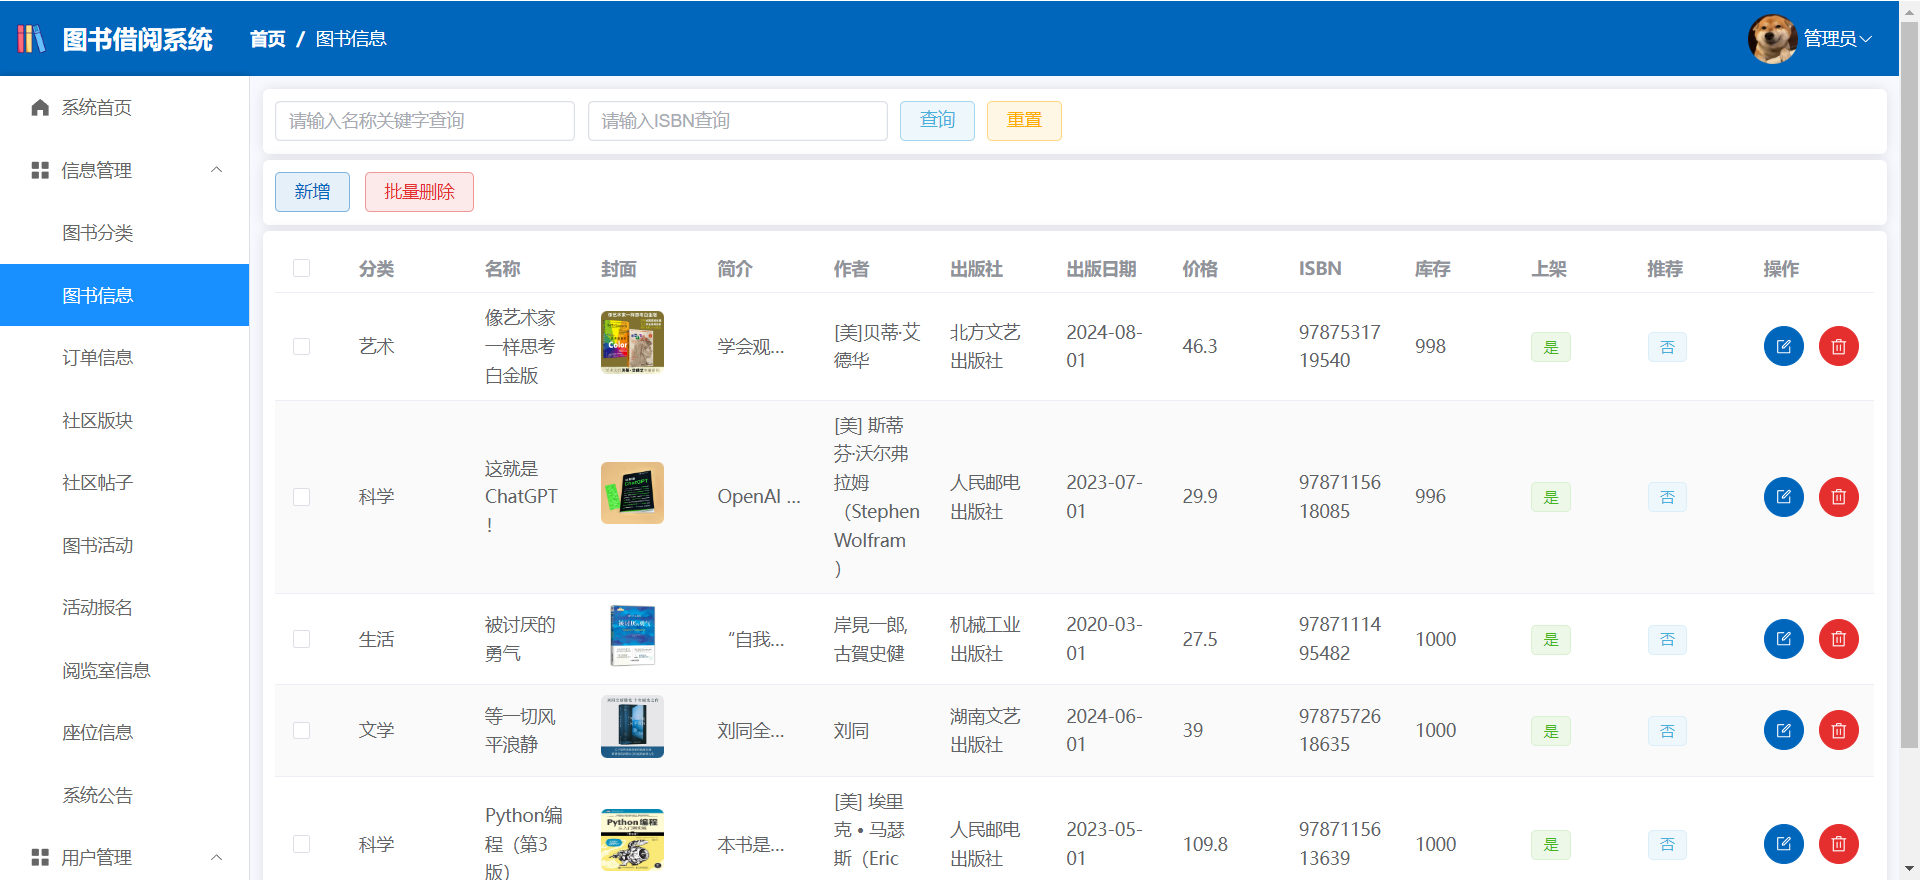The image size is (1920, 880).
Task: Click the 查询 search button
Action: click(937, 121)
